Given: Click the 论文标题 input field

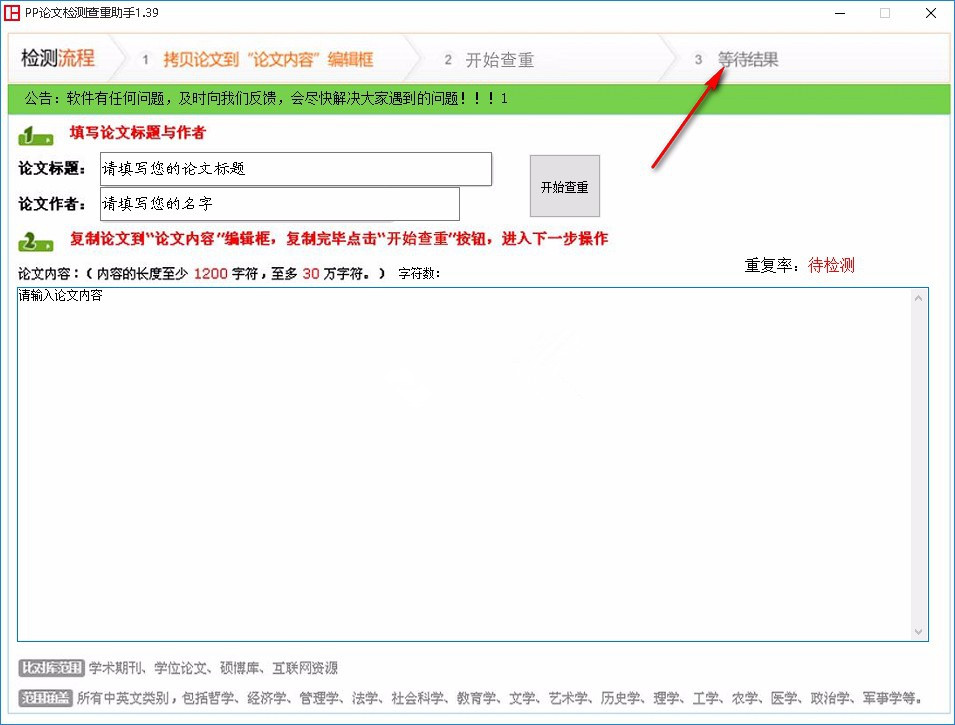Looking at the screenshot, I should coord(295,169).
